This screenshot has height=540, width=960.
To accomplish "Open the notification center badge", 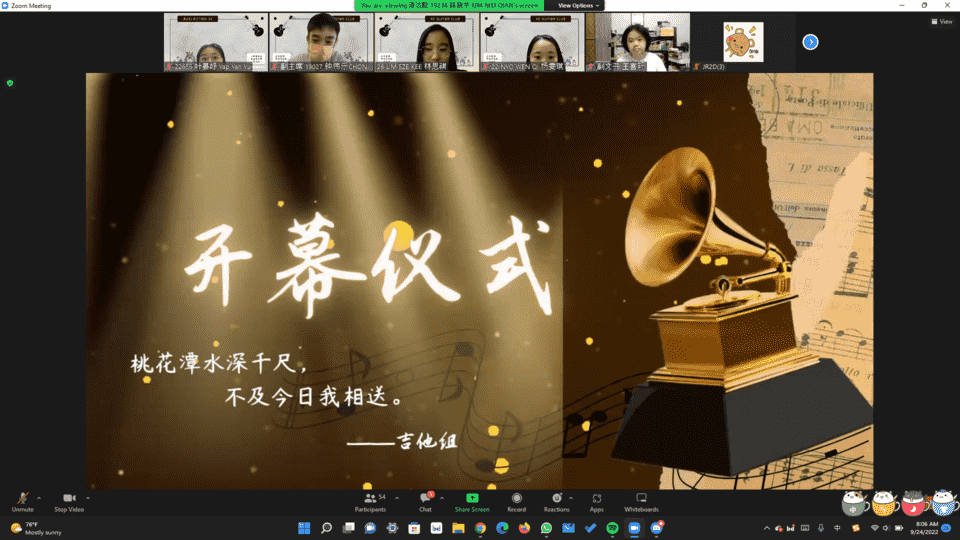I will click(x=947, y=528).
